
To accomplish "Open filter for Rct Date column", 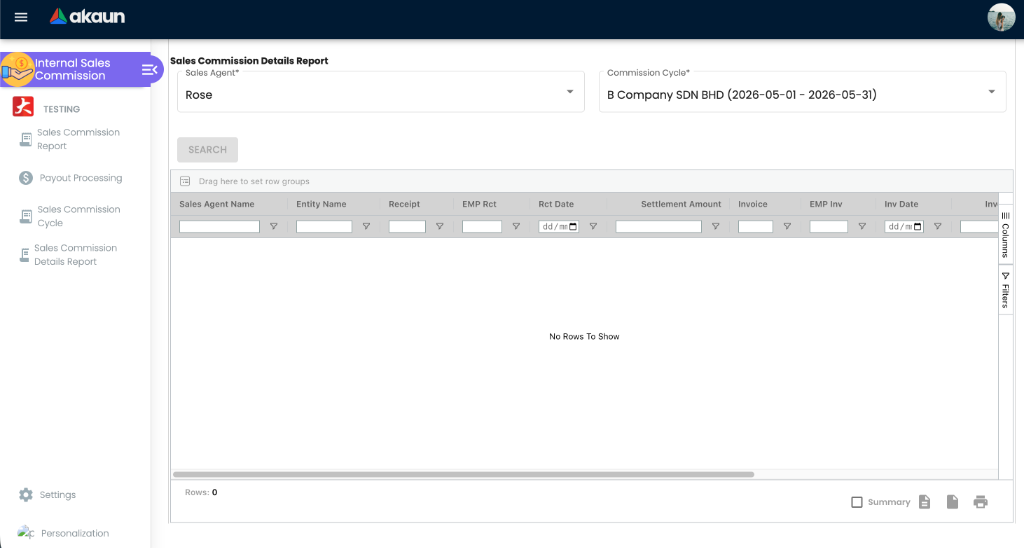I will point(593,227).
